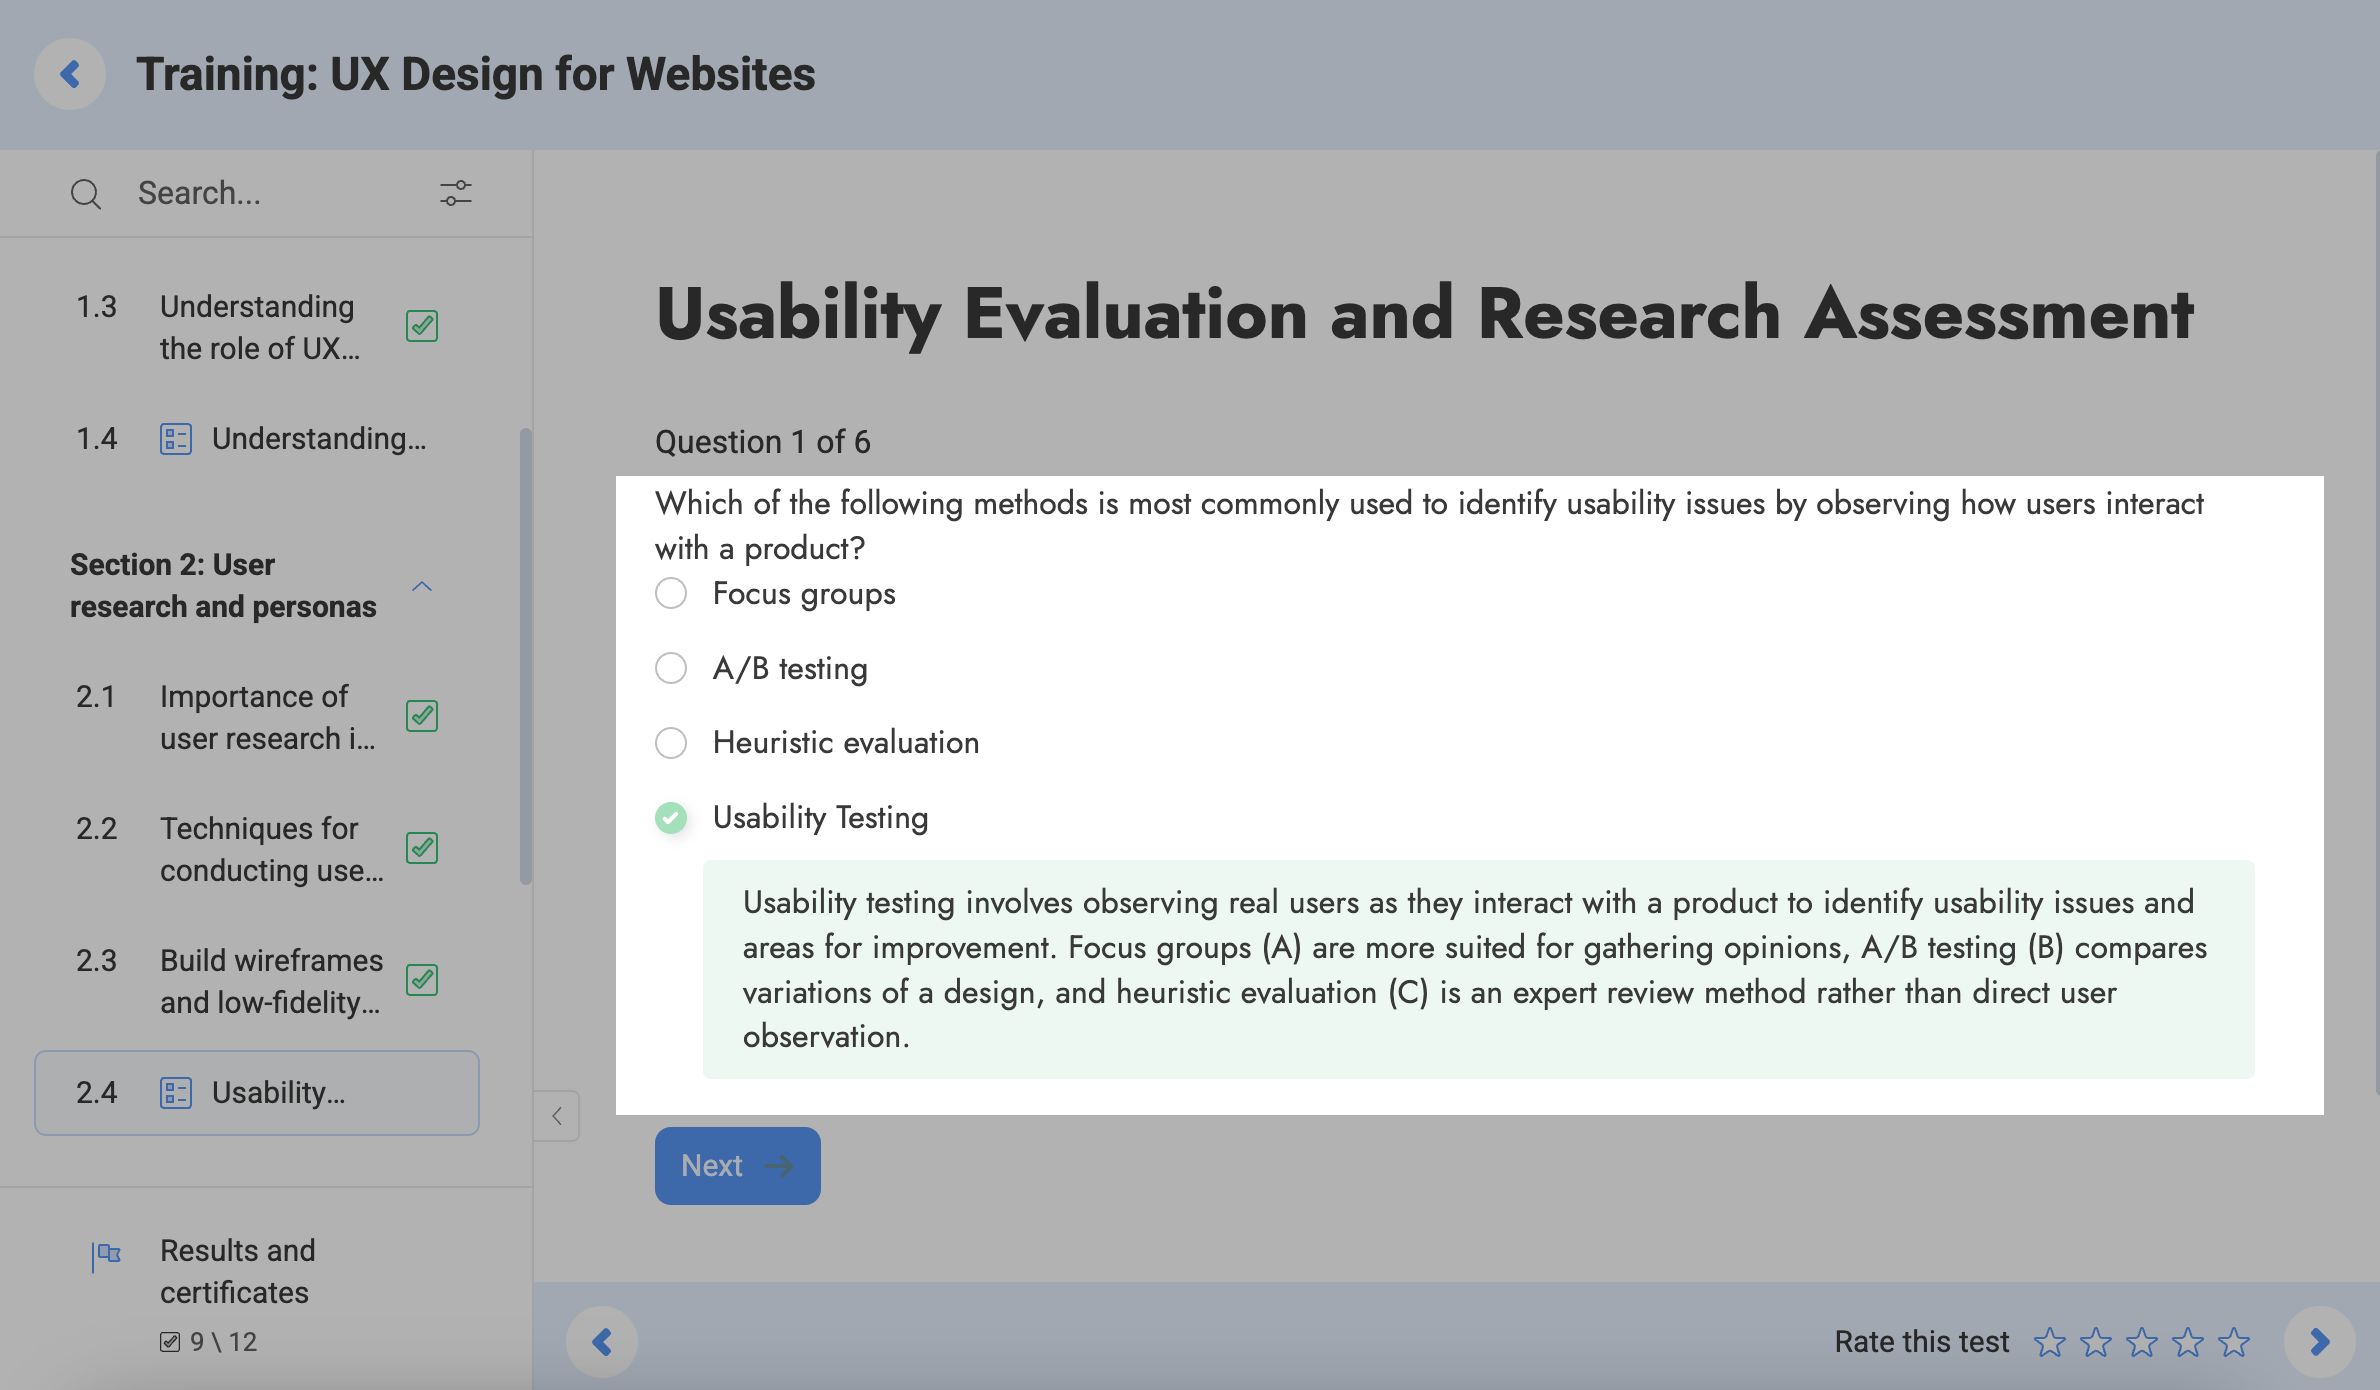
Task: Select the A/B testing radio option
Action: (x=671, y=668)
